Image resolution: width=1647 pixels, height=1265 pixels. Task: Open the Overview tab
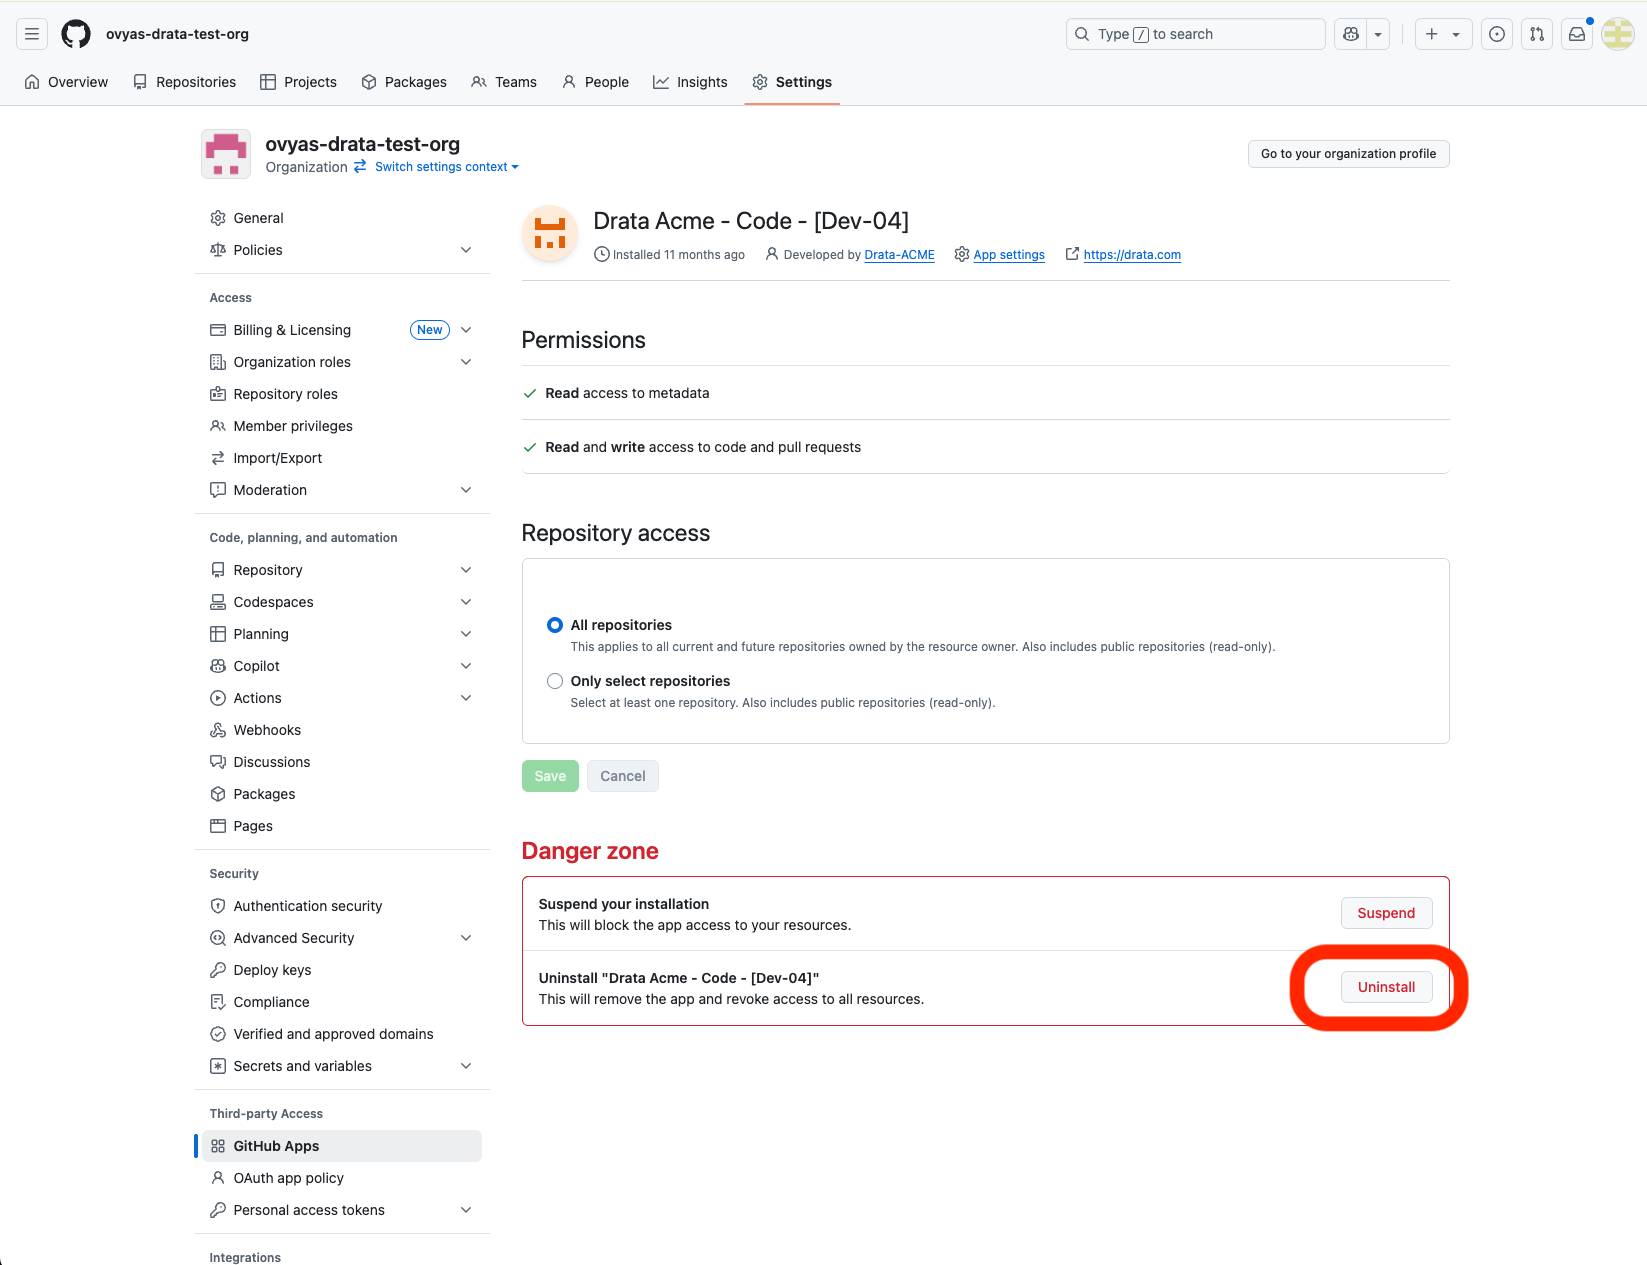(x=66, y=82)
